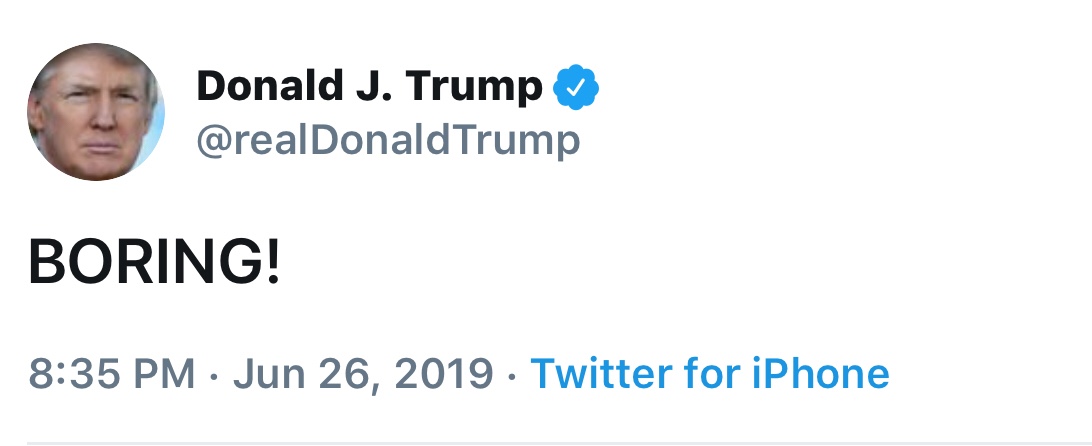Click the Jun 26, 2019 date
1092x446 pixels.
tap(363, 374)
